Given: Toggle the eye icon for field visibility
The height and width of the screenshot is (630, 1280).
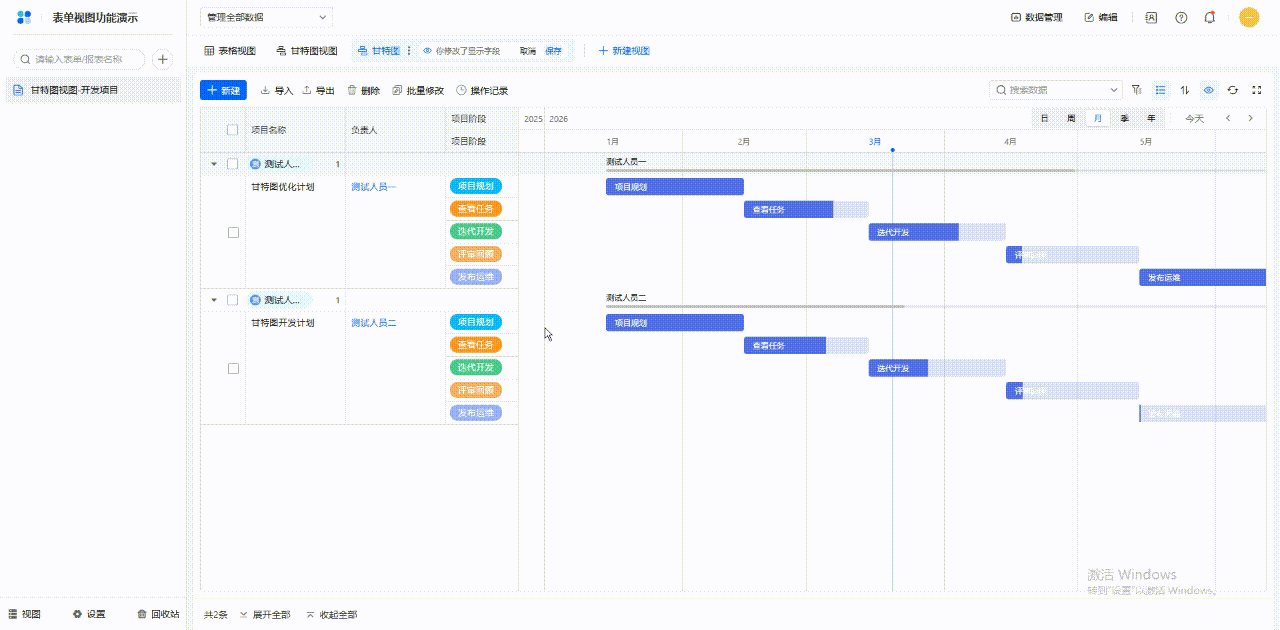Looking at the screenshot, I should tap(1209, 90).
